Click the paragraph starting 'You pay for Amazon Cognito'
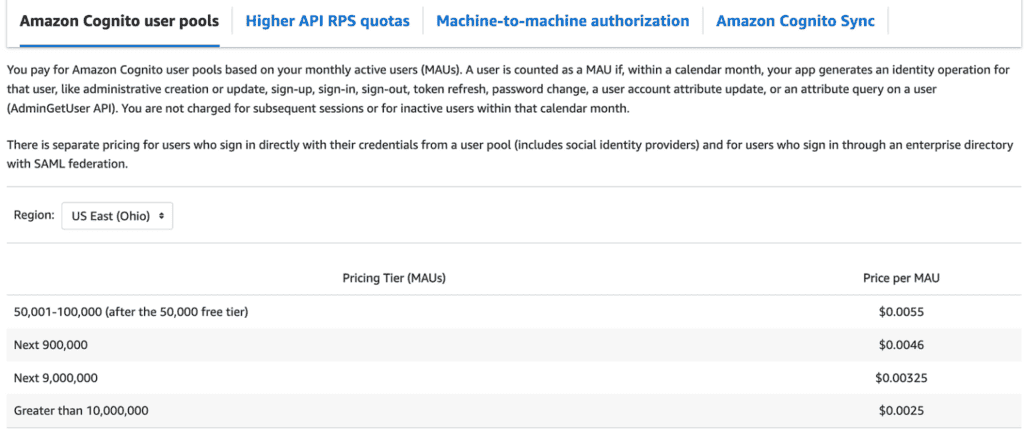The width and height of the screenshot is (1024, 443). [x=509, y=90]
